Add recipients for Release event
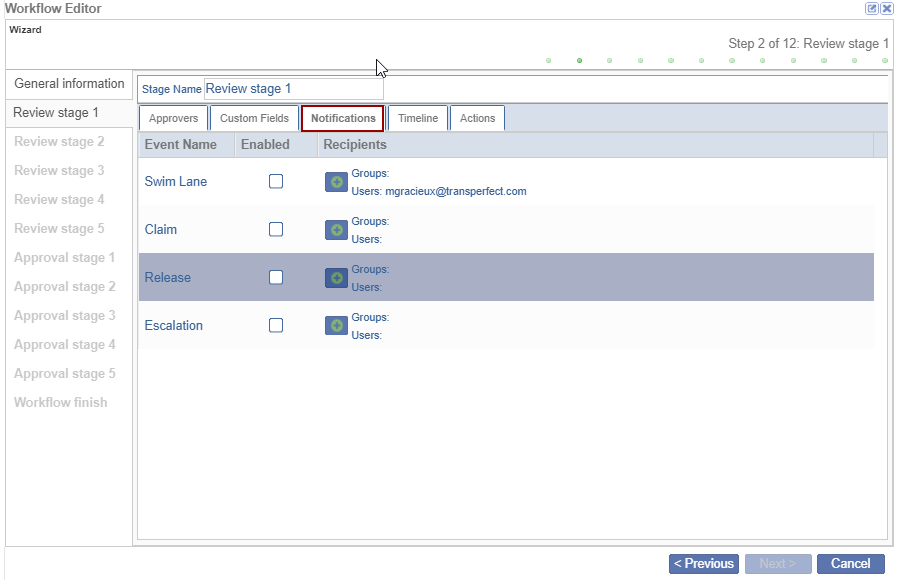 pyautogui.click(x=336, y=278)
